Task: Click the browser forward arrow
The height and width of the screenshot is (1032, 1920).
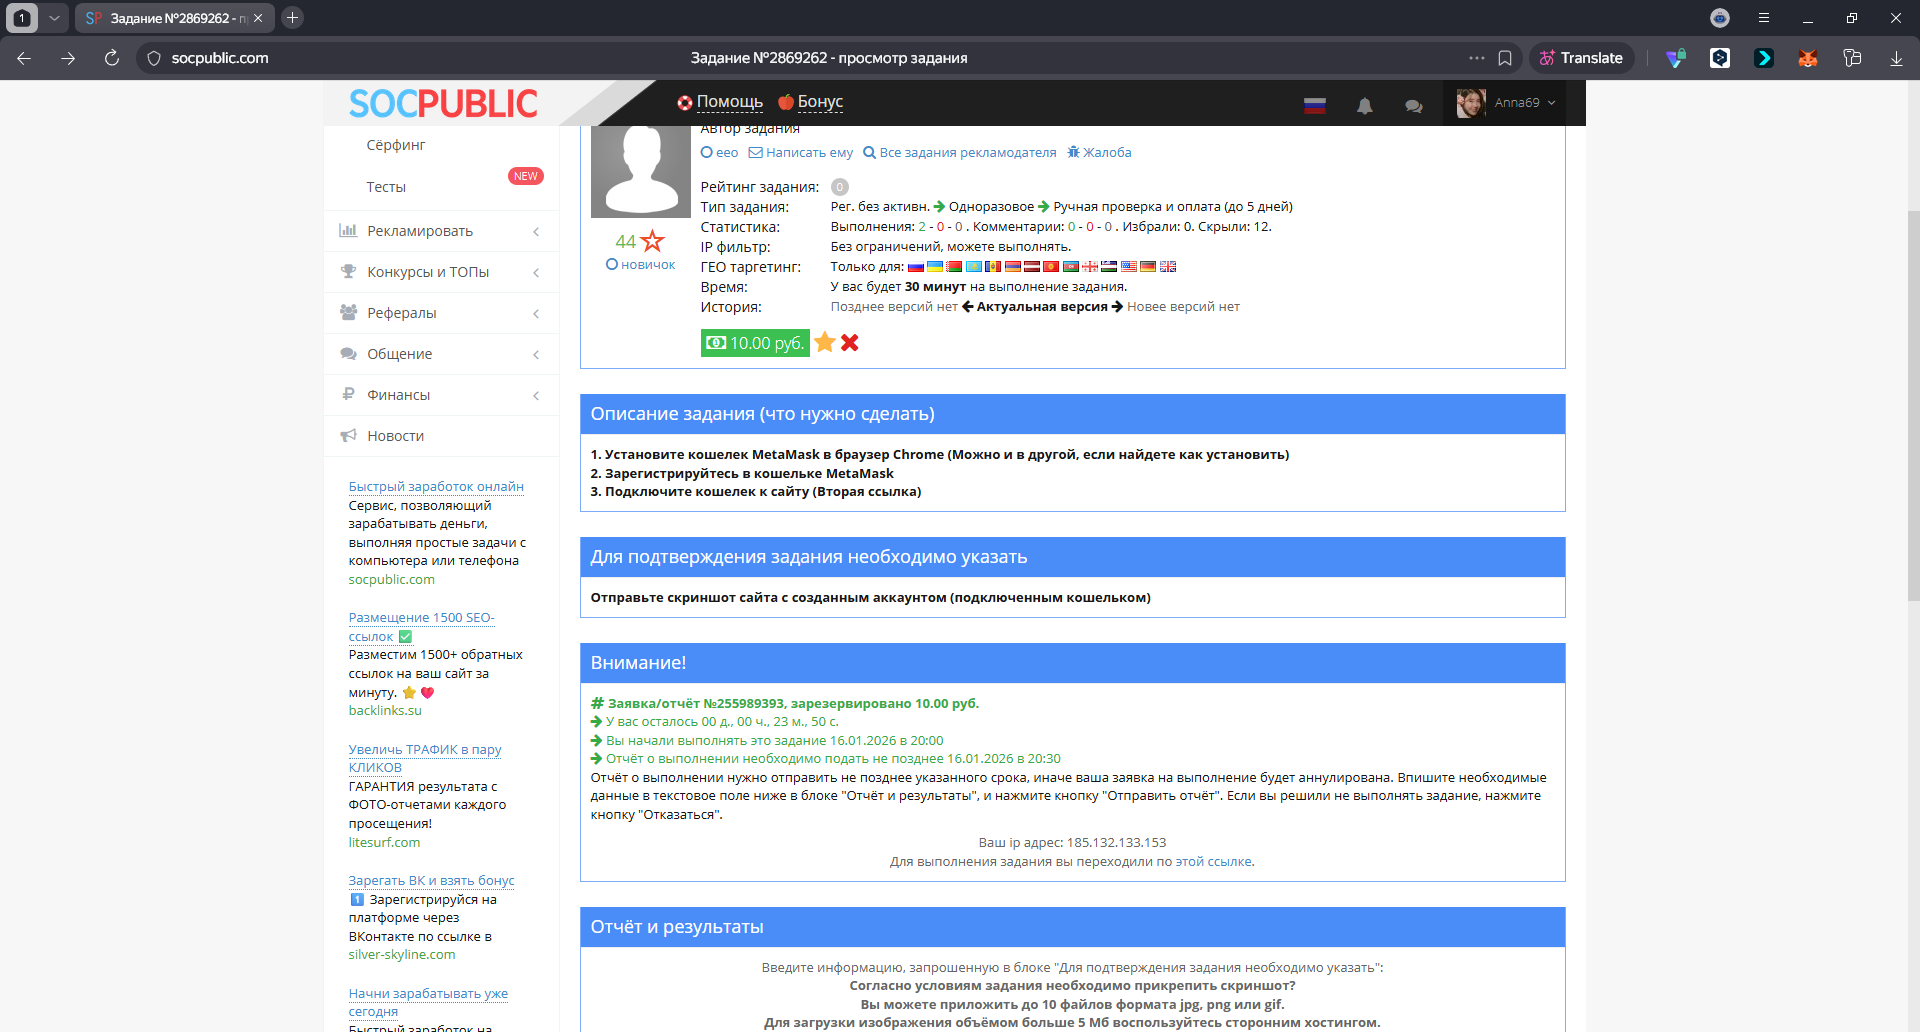Action: point(68,58)
